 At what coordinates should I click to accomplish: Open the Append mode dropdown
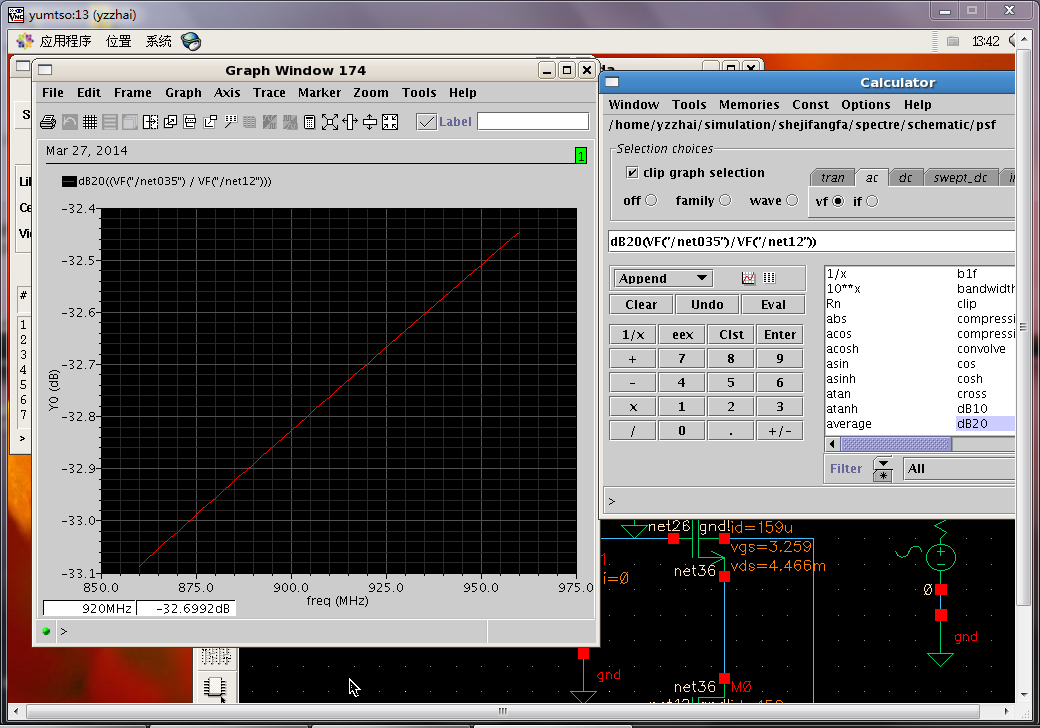click(x=663, y=278)
